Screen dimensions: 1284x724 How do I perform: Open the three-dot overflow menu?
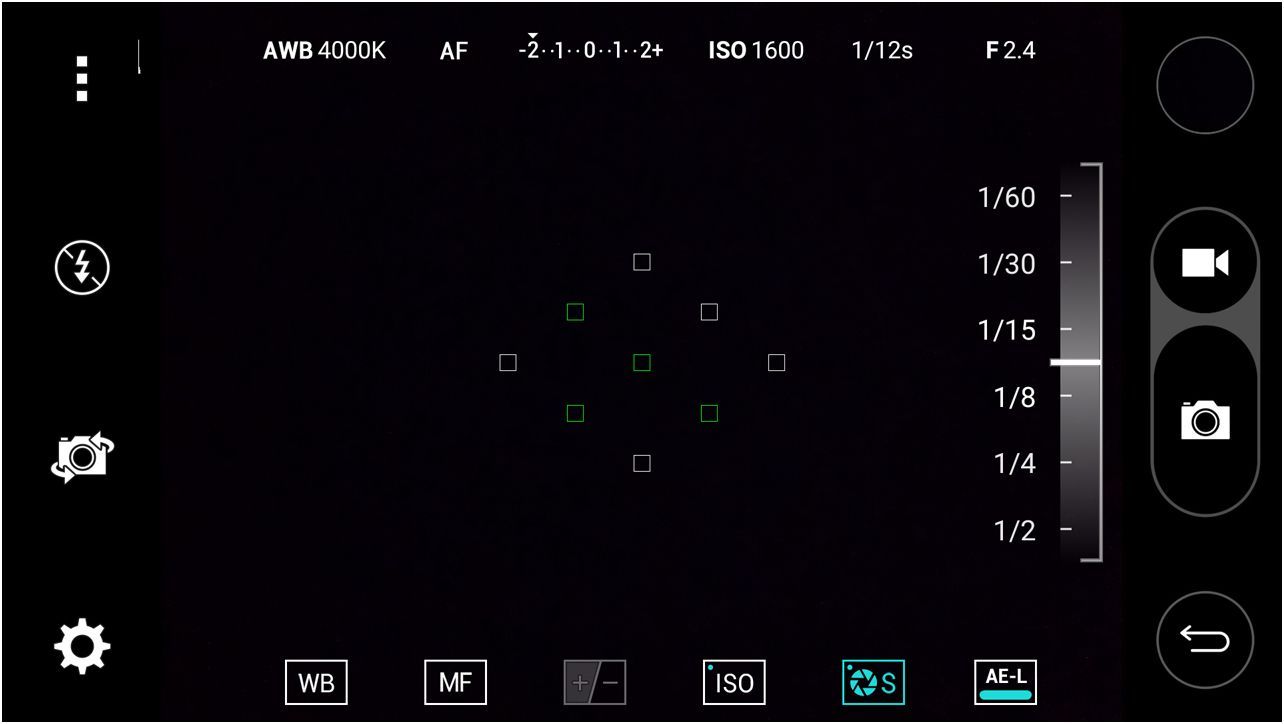[82, 78]
